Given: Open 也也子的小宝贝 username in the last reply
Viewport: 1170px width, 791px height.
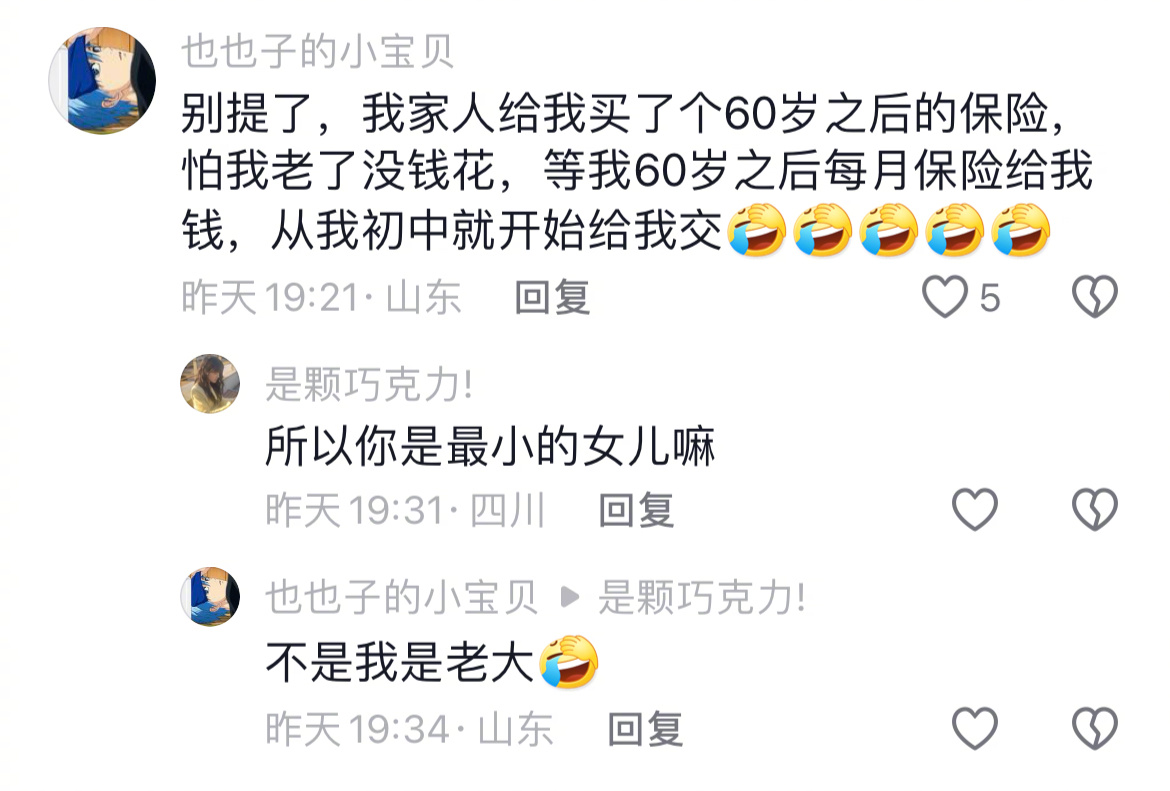Looking at the screenshot, I should coord(401,597).
